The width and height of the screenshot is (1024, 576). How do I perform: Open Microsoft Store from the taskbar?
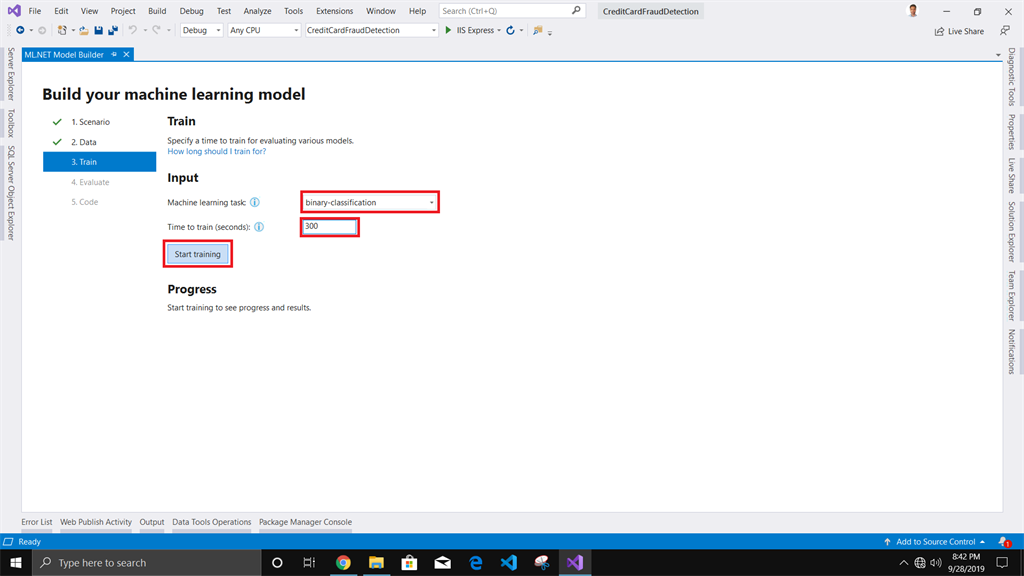coord(409,562)
